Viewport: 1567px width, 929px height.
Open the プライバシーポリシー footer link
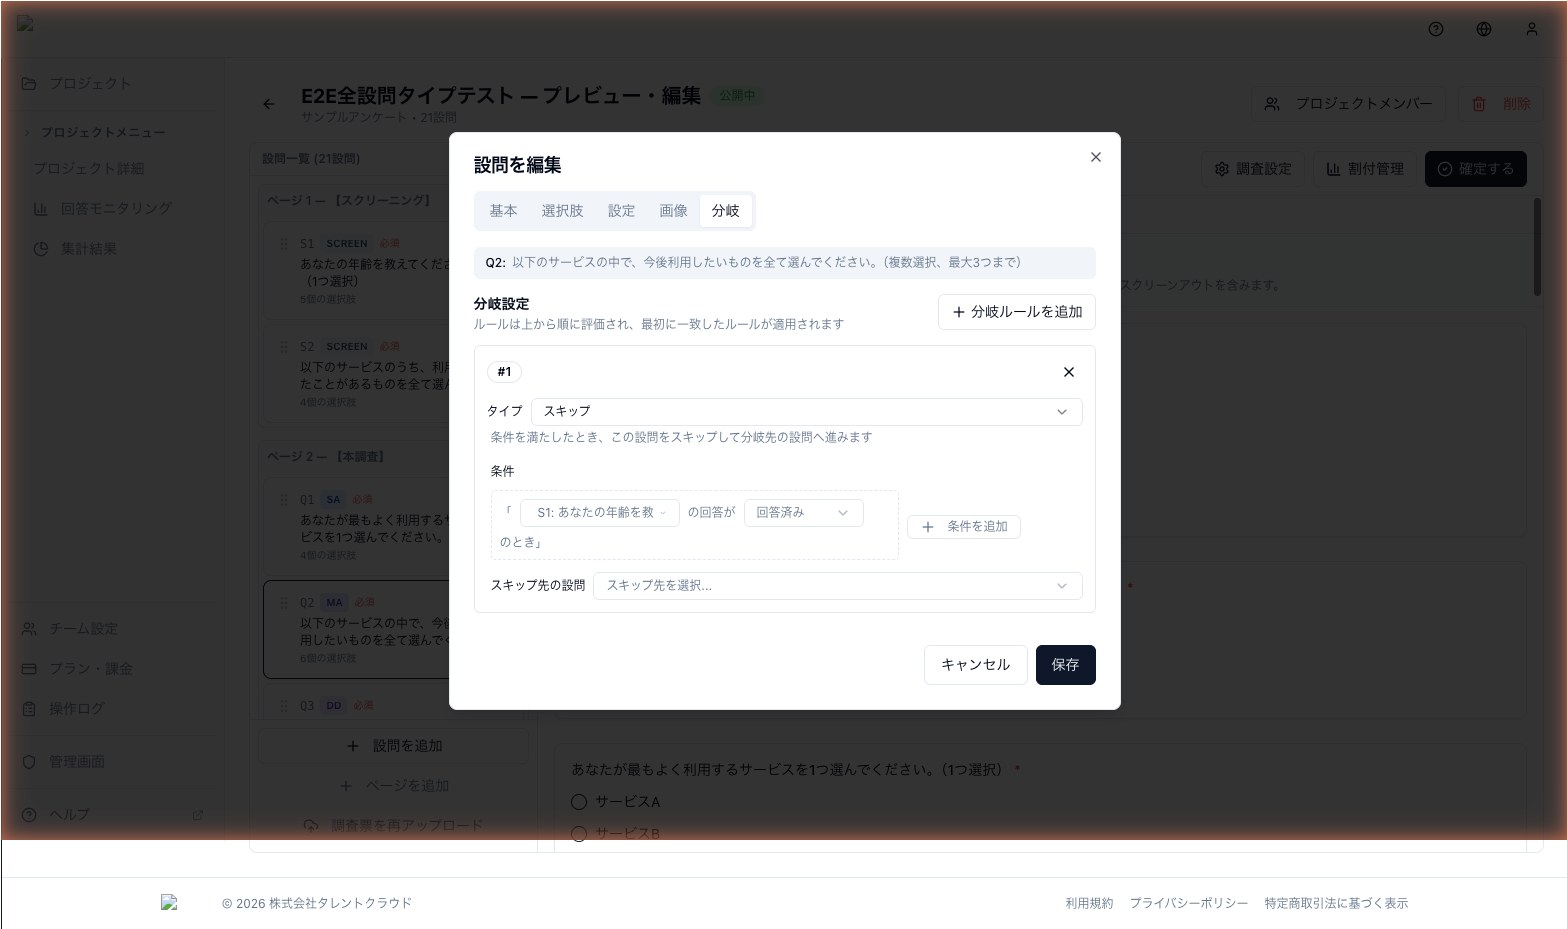[x=1188, y=903]
